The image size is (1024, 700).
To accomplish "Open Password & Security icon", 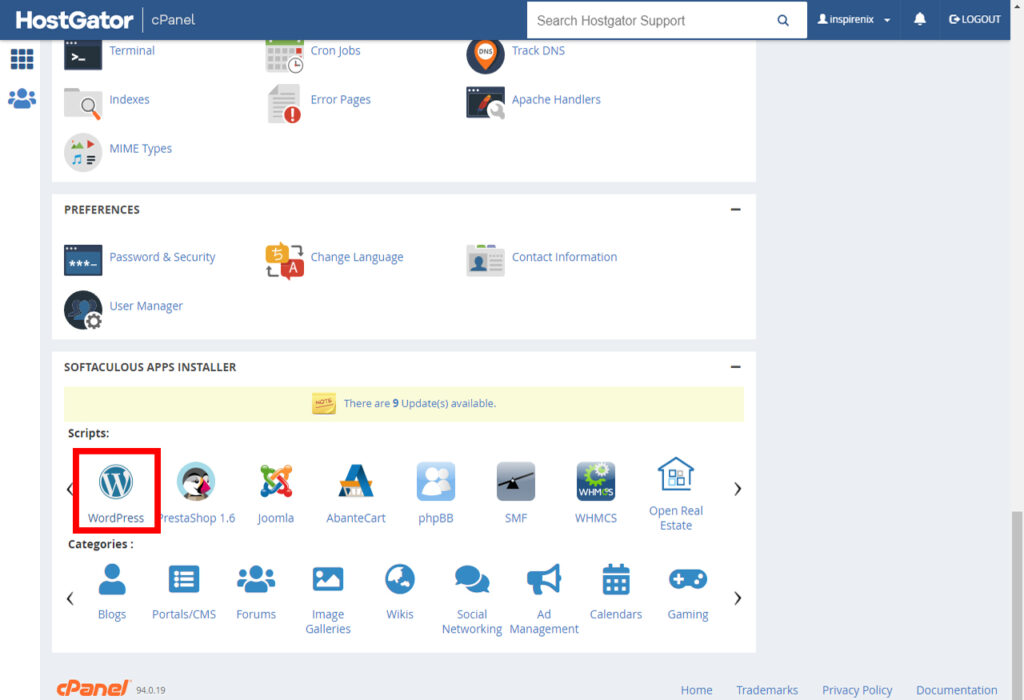I will (83, 260).
